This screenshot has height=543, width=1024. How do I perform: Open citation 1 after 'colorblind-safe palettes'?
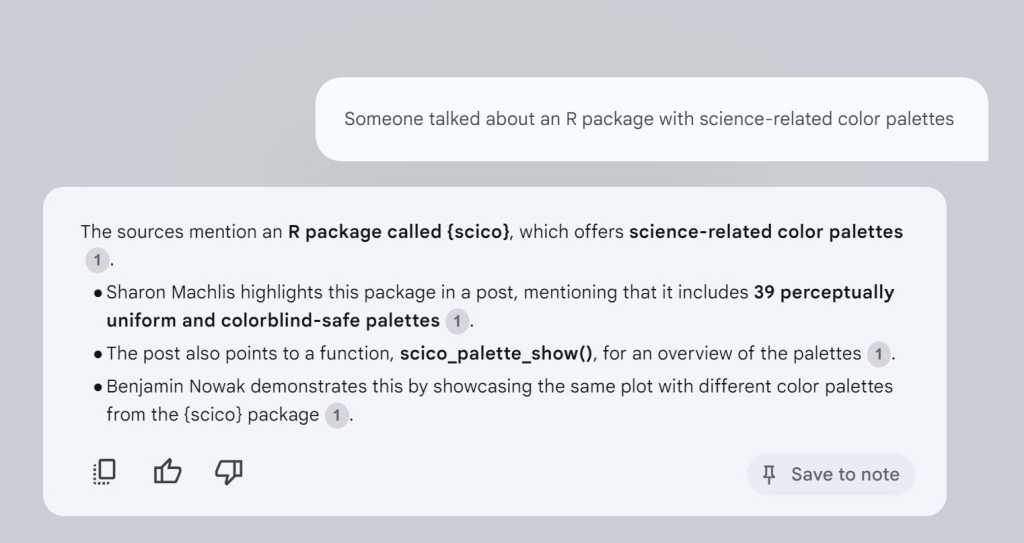pos(456,321)
